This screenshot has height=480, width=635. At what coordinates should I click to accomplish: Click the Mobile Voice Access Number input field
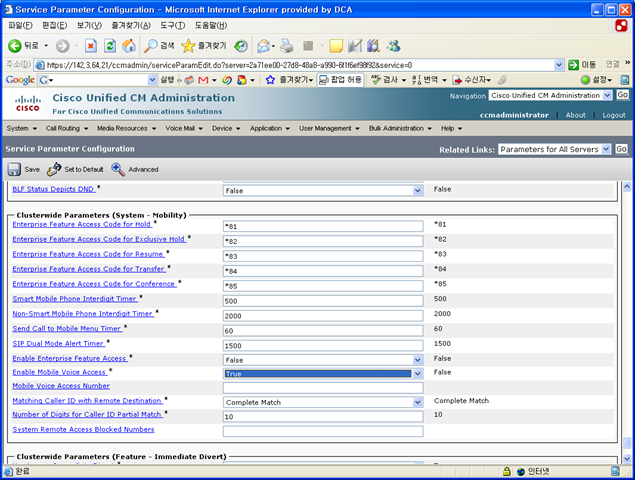pyautogui.click(x=323, y=388)
